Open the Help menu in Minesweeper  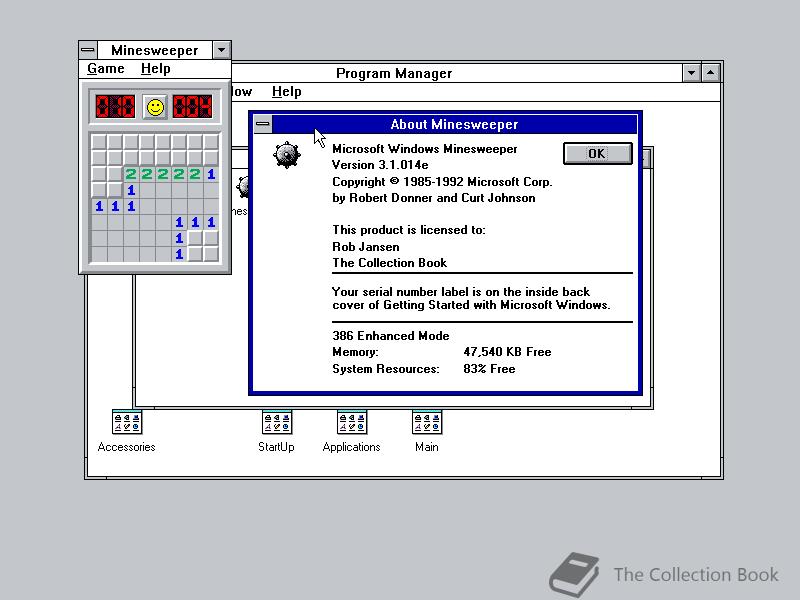tap(156, 68)
